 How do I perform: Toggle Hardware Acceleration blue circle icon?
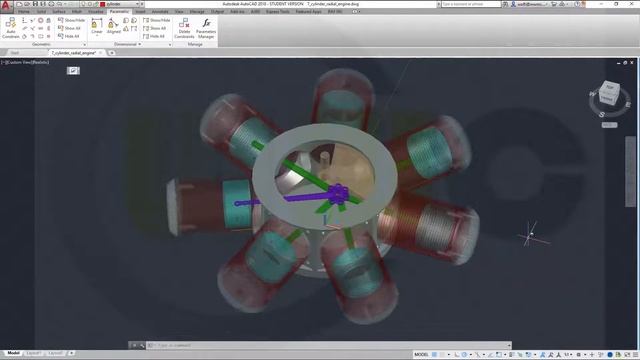tap(610, 355)
